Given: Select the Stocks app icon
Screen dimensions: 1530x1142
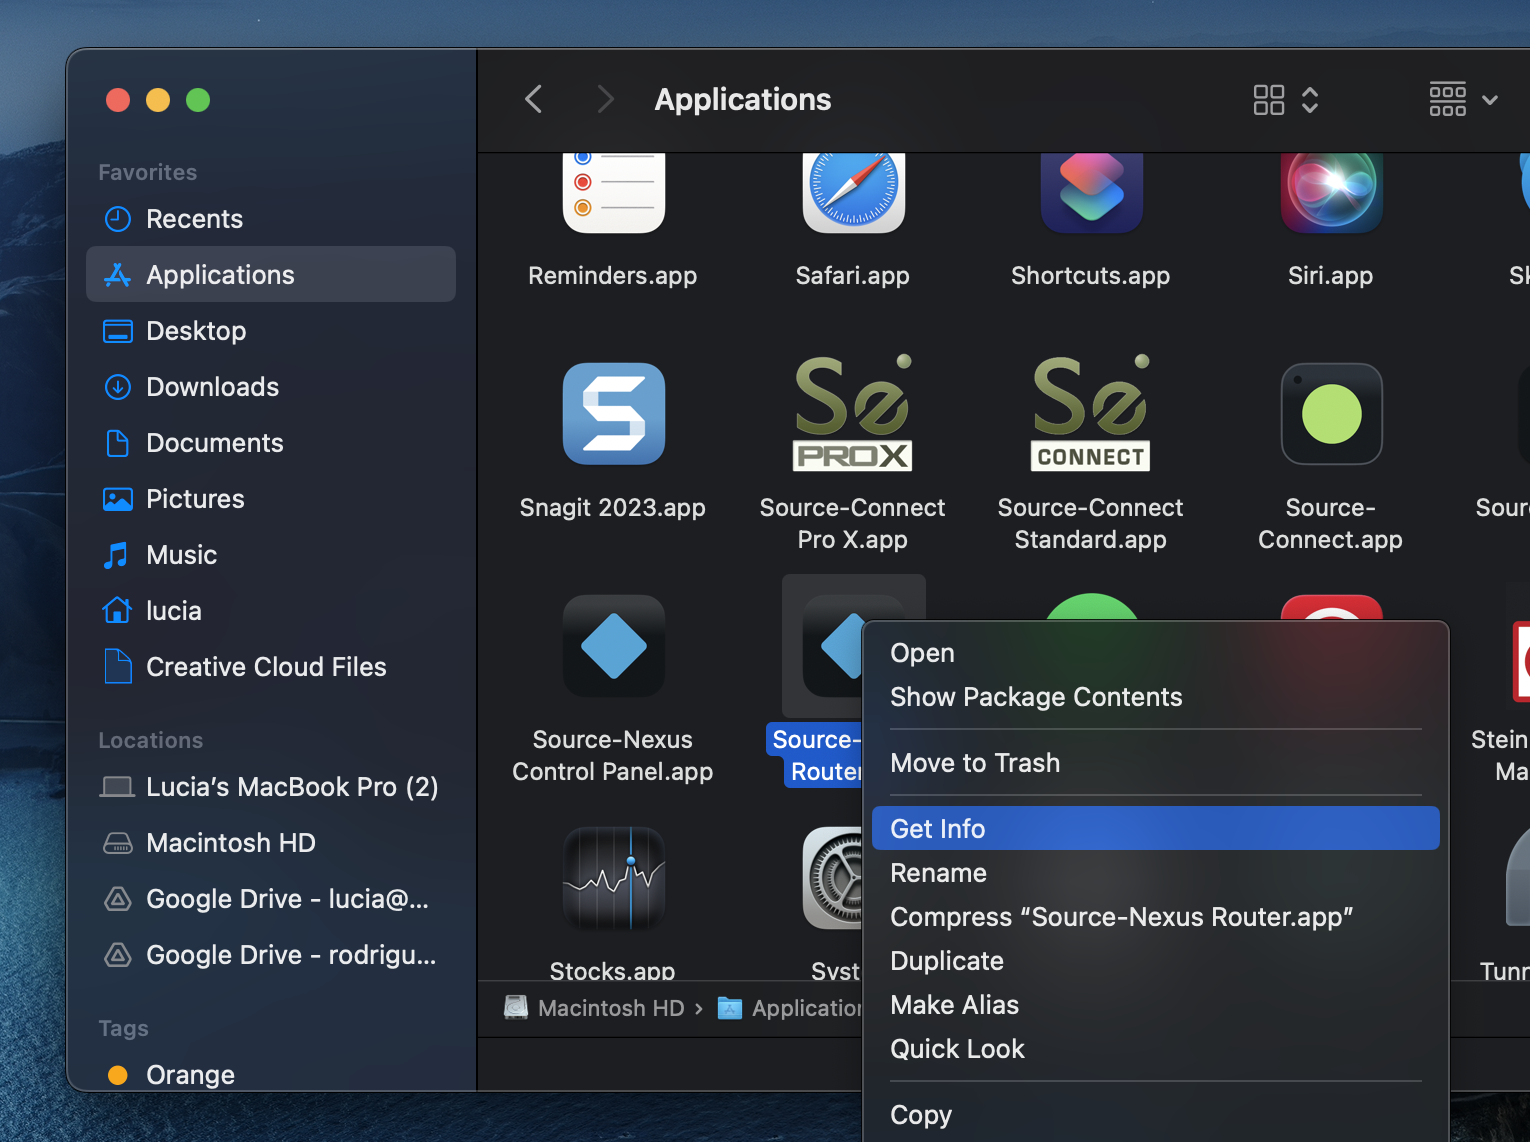Looking at the screenshot, I should pyautogui.click(x=613, y=878).
